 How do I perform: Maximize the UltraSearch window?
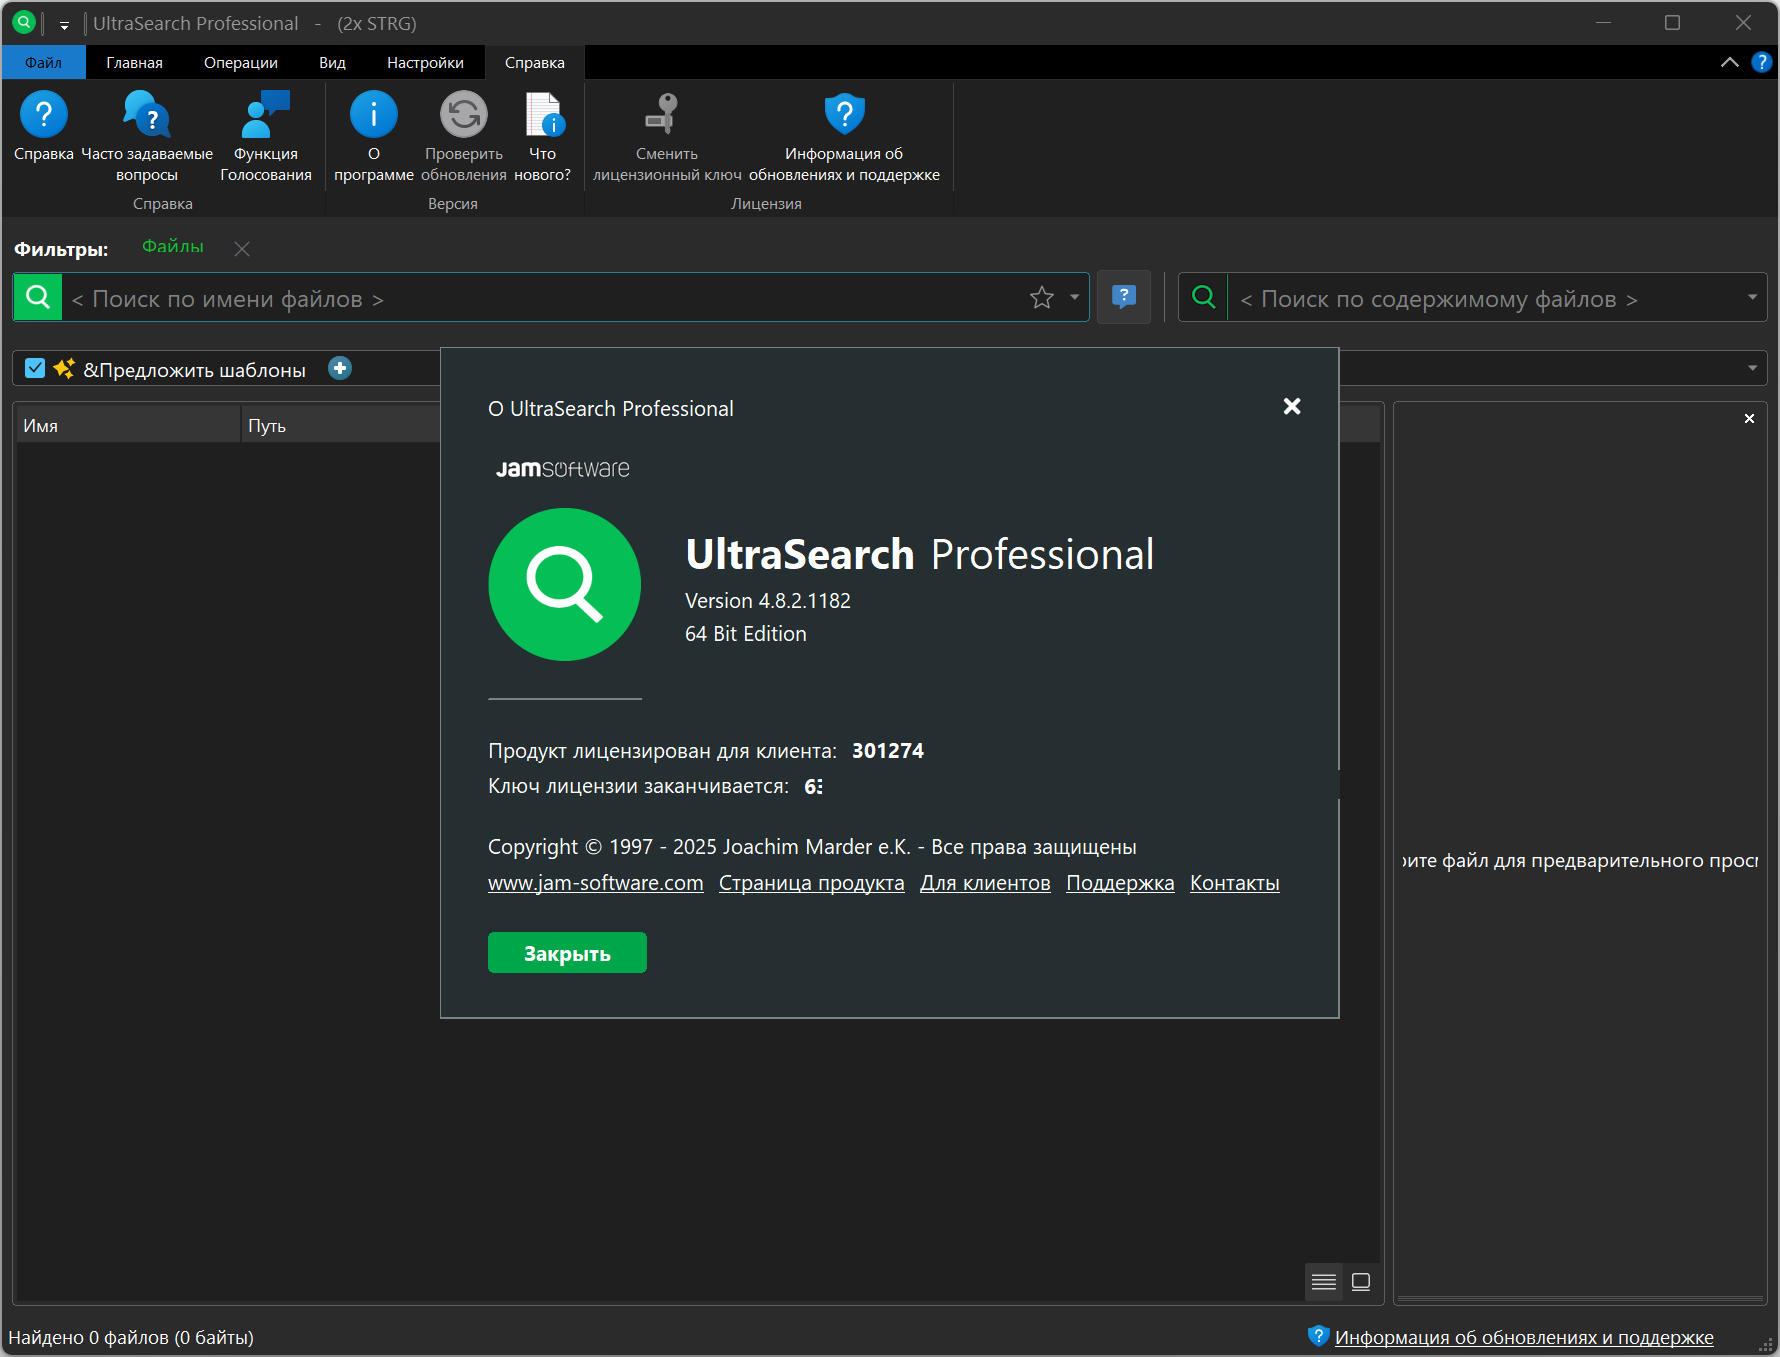(x=1672, y=22)
